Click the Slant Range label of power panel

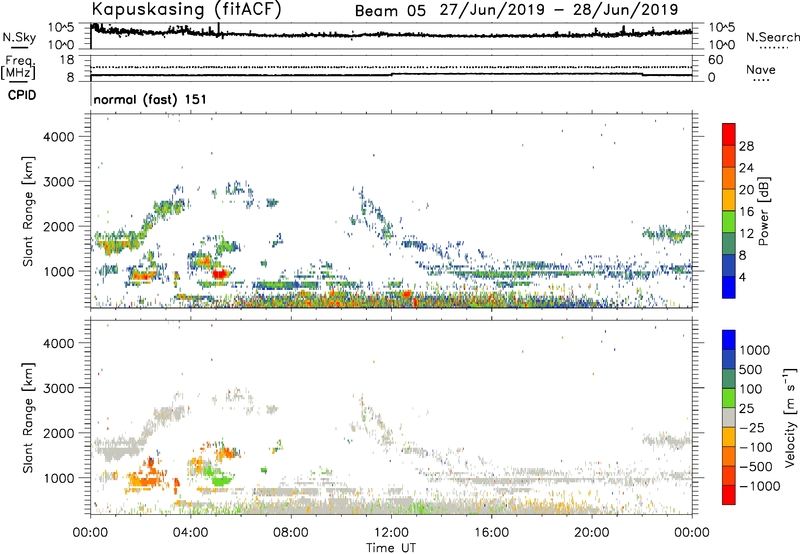tap(28, 212)
